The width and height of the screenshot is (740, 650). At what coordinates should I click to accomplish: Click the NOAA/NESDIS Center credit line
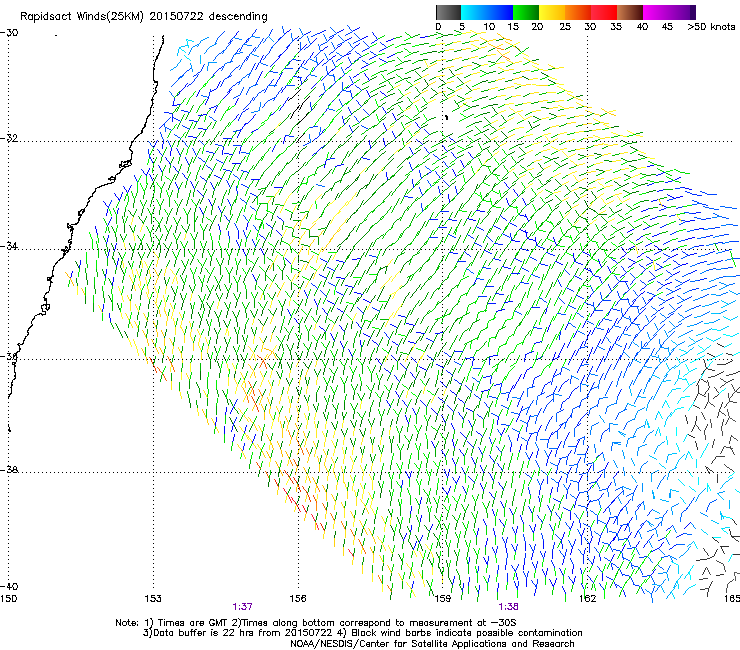pos(432,644)
